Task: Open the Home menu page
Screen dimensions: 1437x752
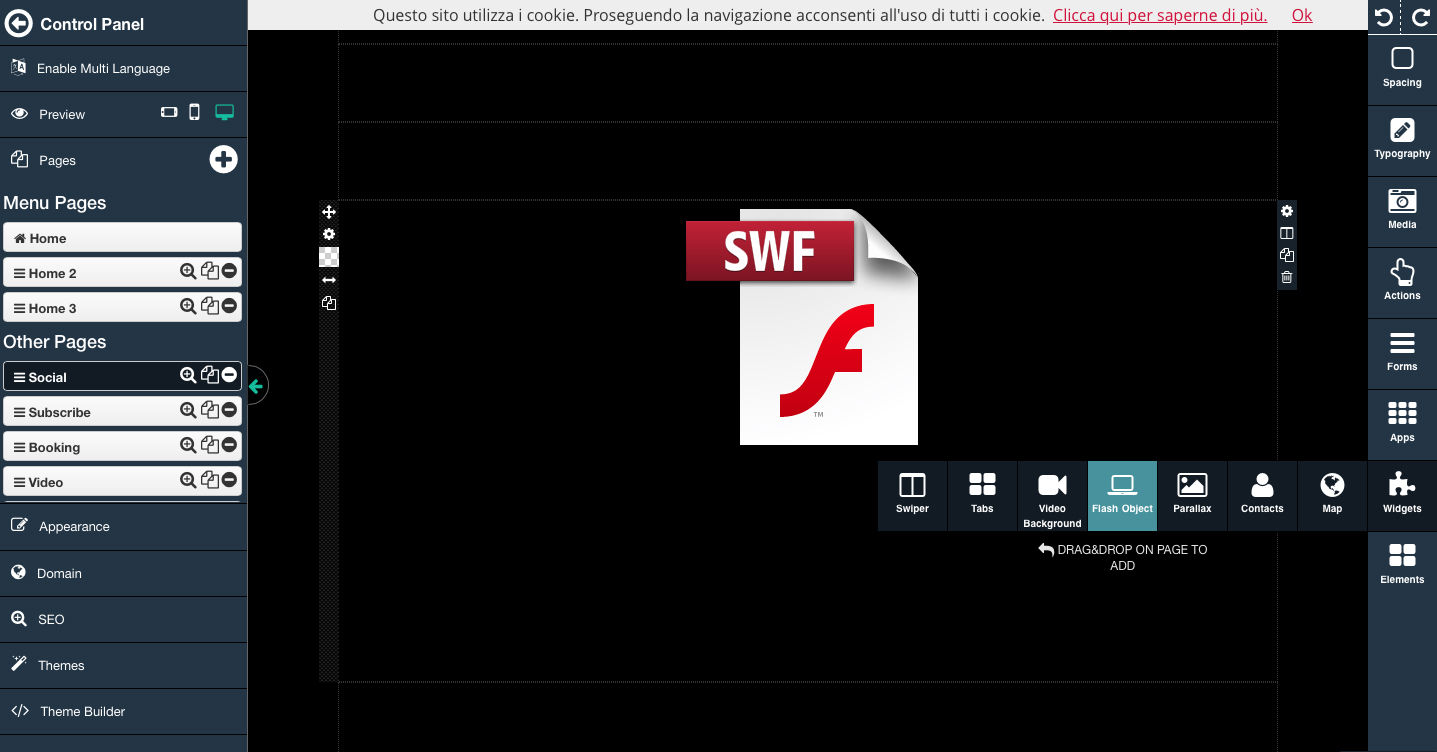Action: pos(123,238)
